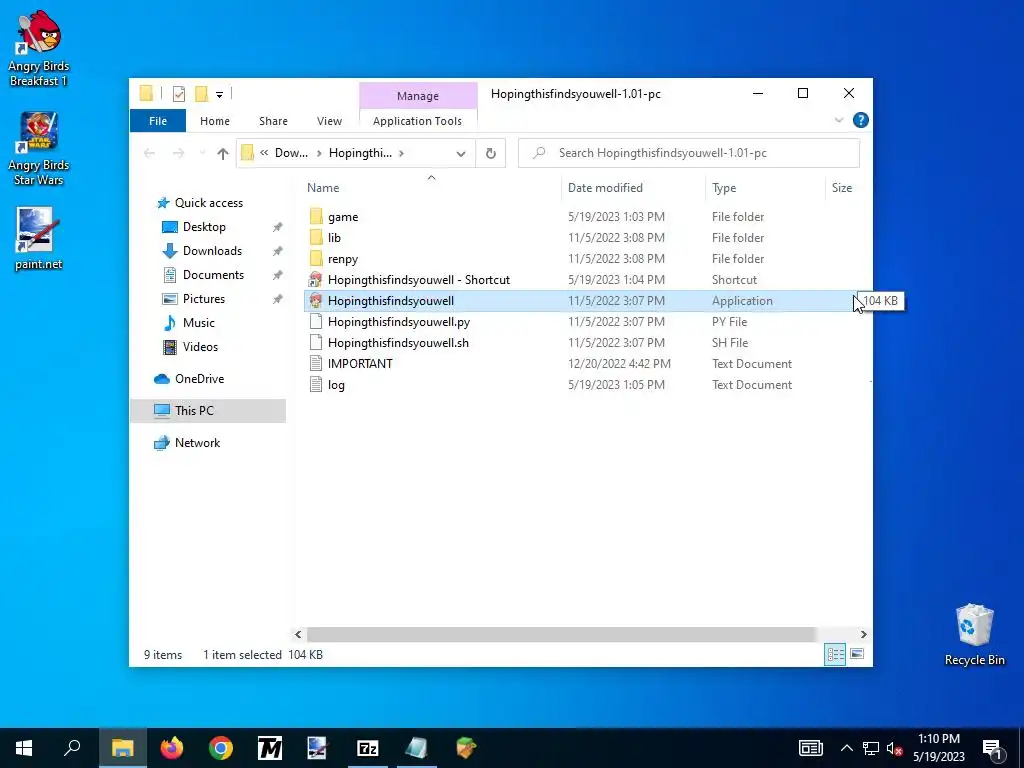
Task: Click the Hopingthi... breadcrumb in address bar
Action: click(x=360, y=153)
